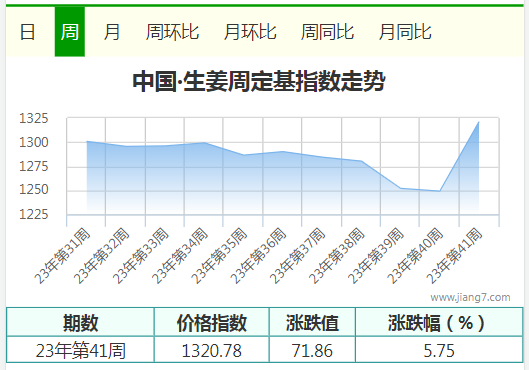Open the 月环比 tab
529x370 pixels.
click(250, 32)
